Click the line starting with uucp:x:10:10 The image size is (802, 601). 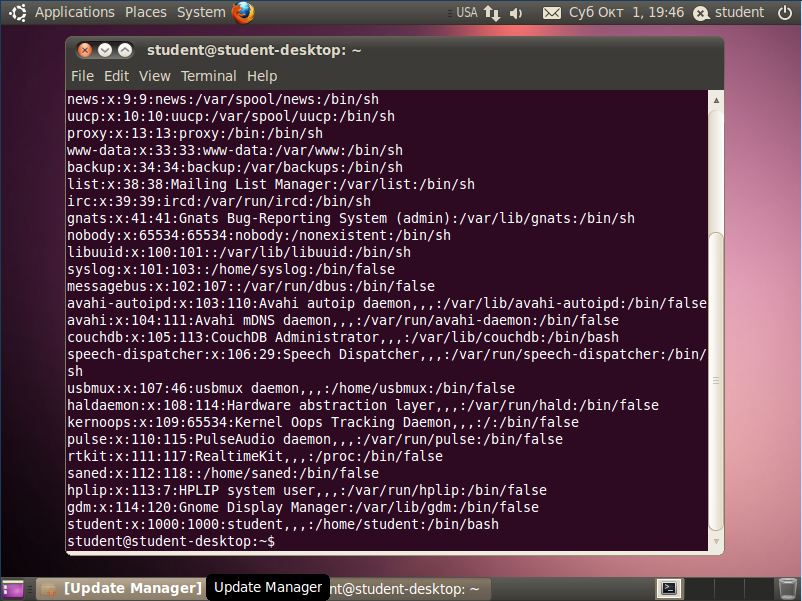pos(231,116)
